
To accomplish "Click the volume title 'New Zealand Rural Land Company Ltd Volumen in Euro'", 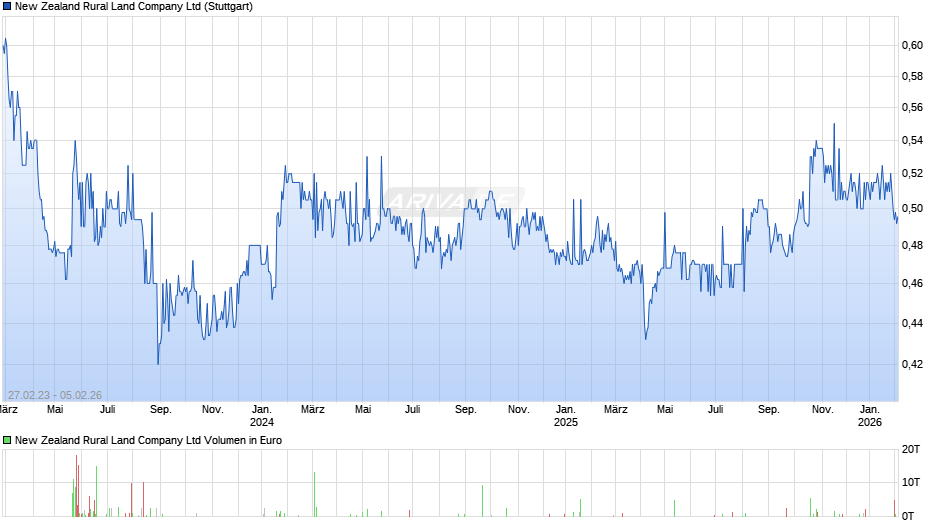I will point(148,440).
